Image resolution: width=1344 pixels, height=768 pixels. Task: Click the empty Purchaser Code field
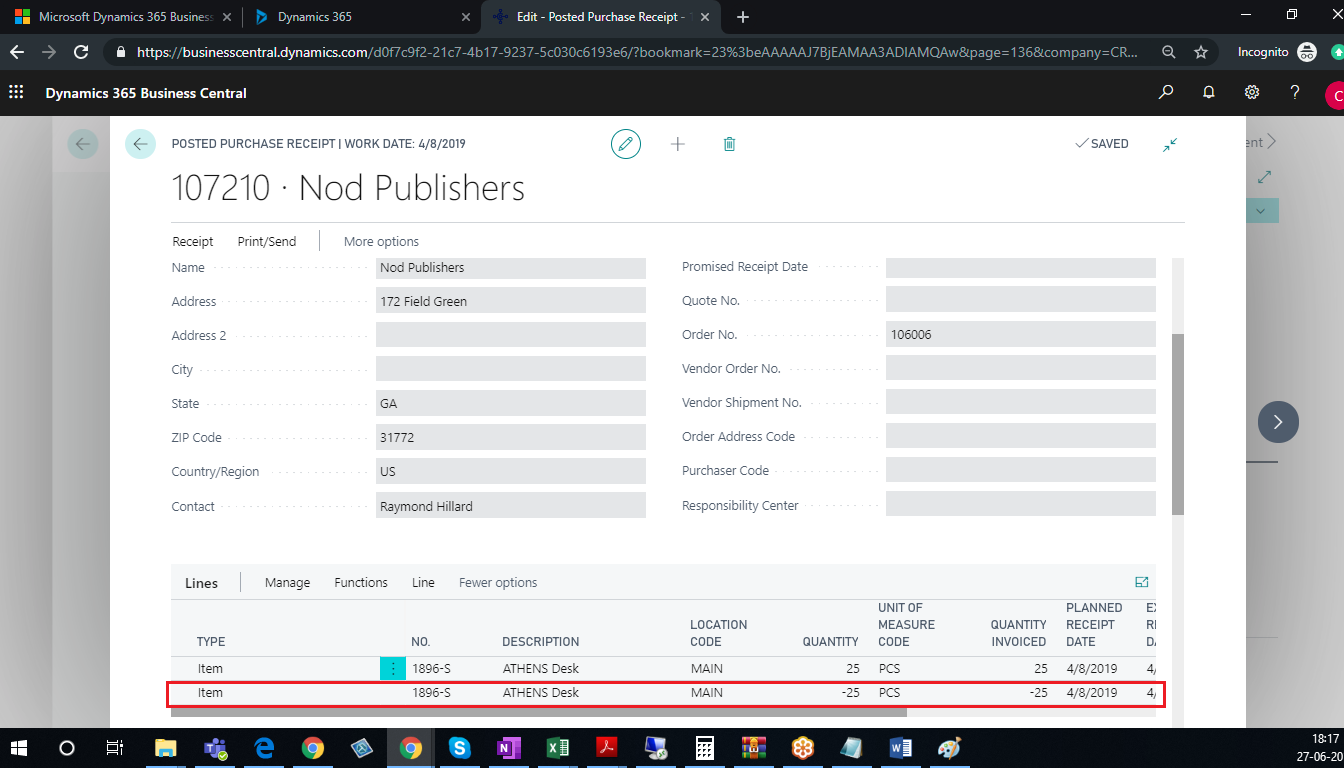(x=1021, y=471)
